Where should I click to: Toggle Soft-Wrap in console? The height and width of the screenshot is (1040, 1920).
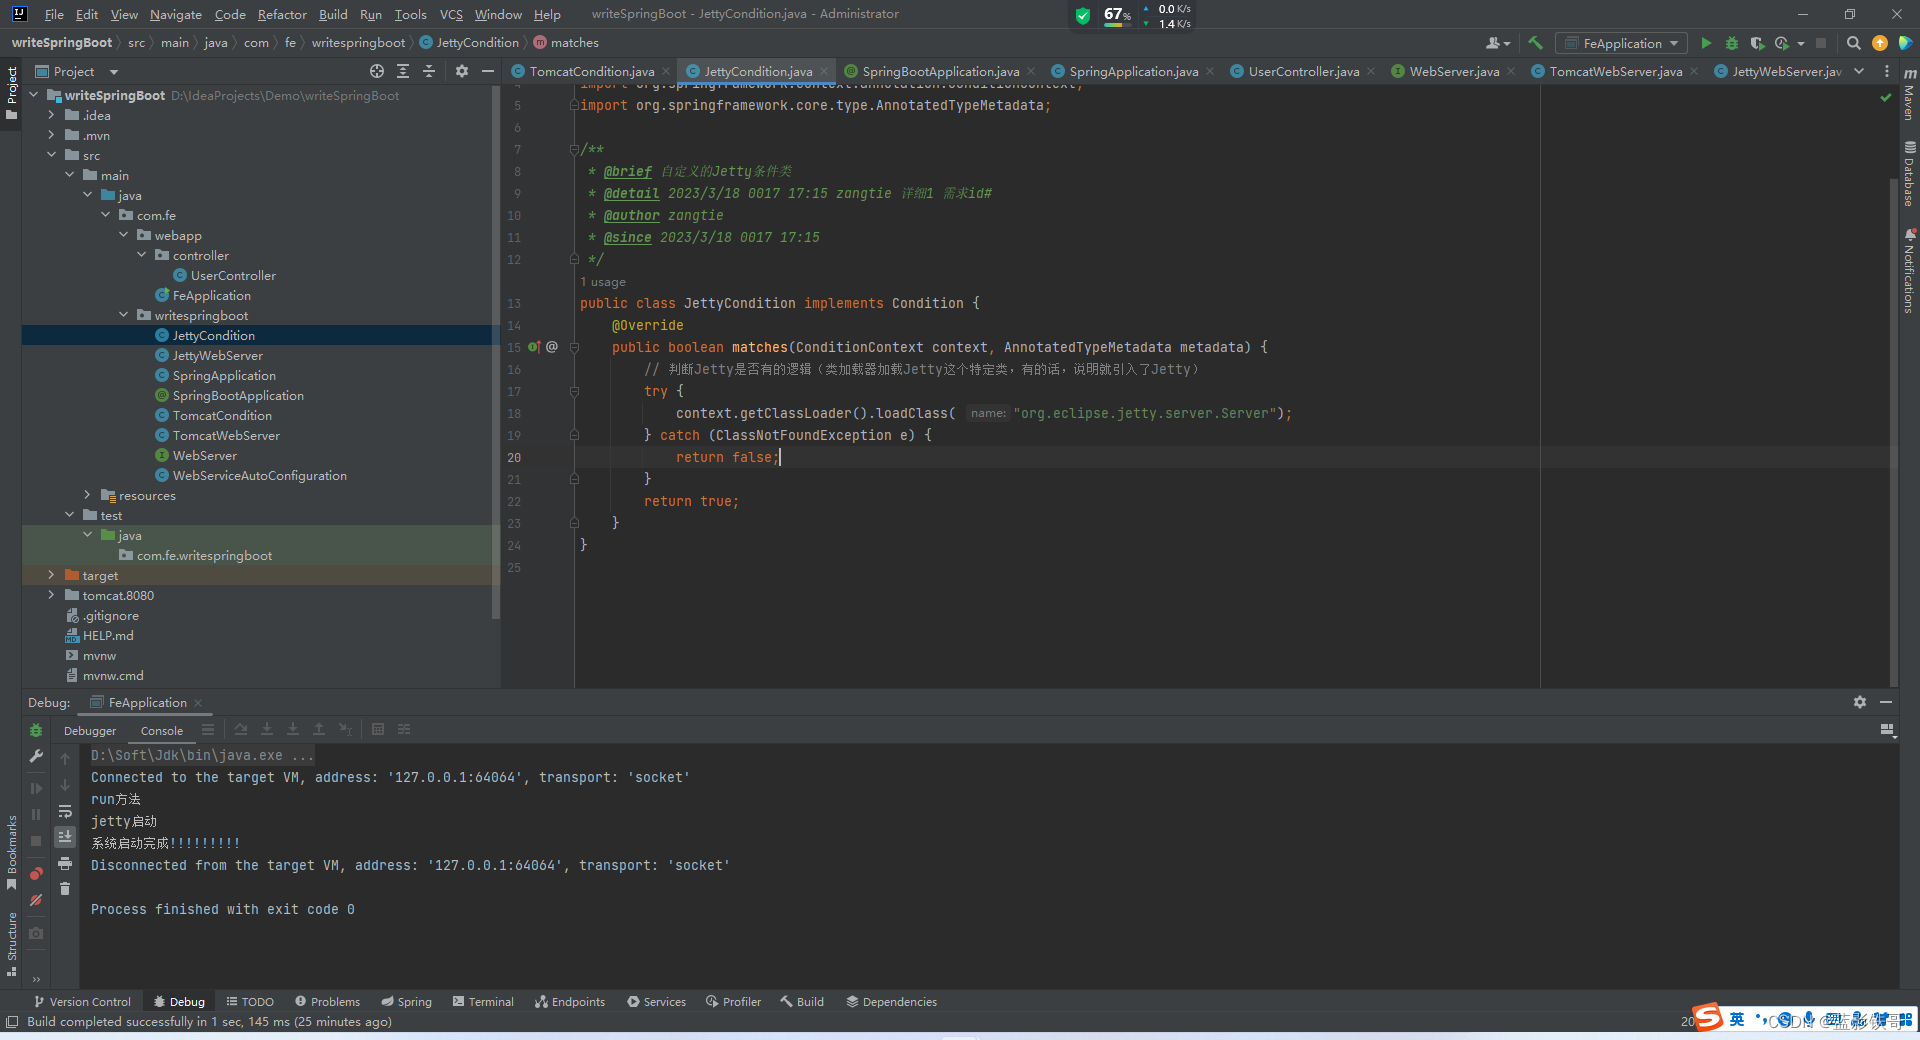[x=65, y=811]
